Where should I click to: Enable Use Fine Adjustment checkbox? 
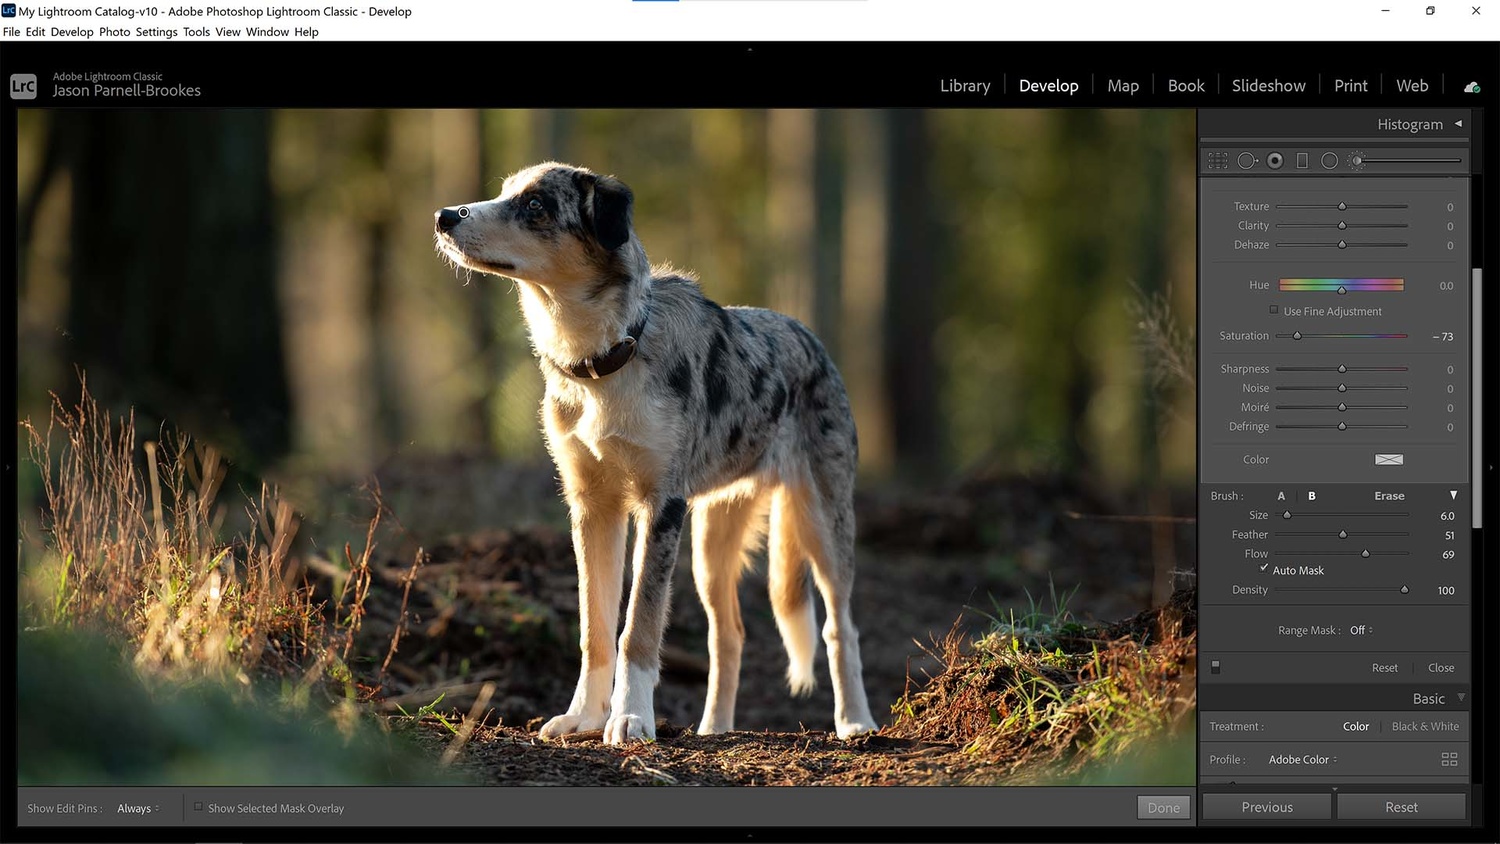click(x=1273, y=310)
